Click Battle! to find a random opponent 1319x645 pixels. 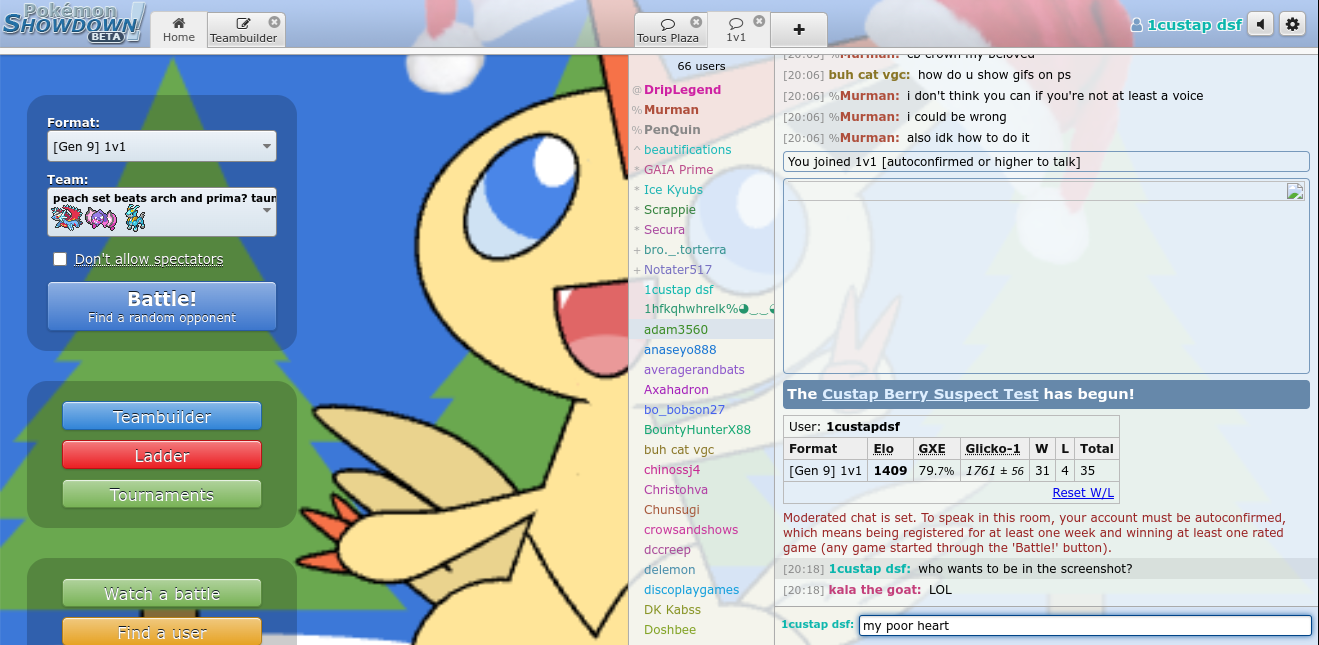pos(162,306)
